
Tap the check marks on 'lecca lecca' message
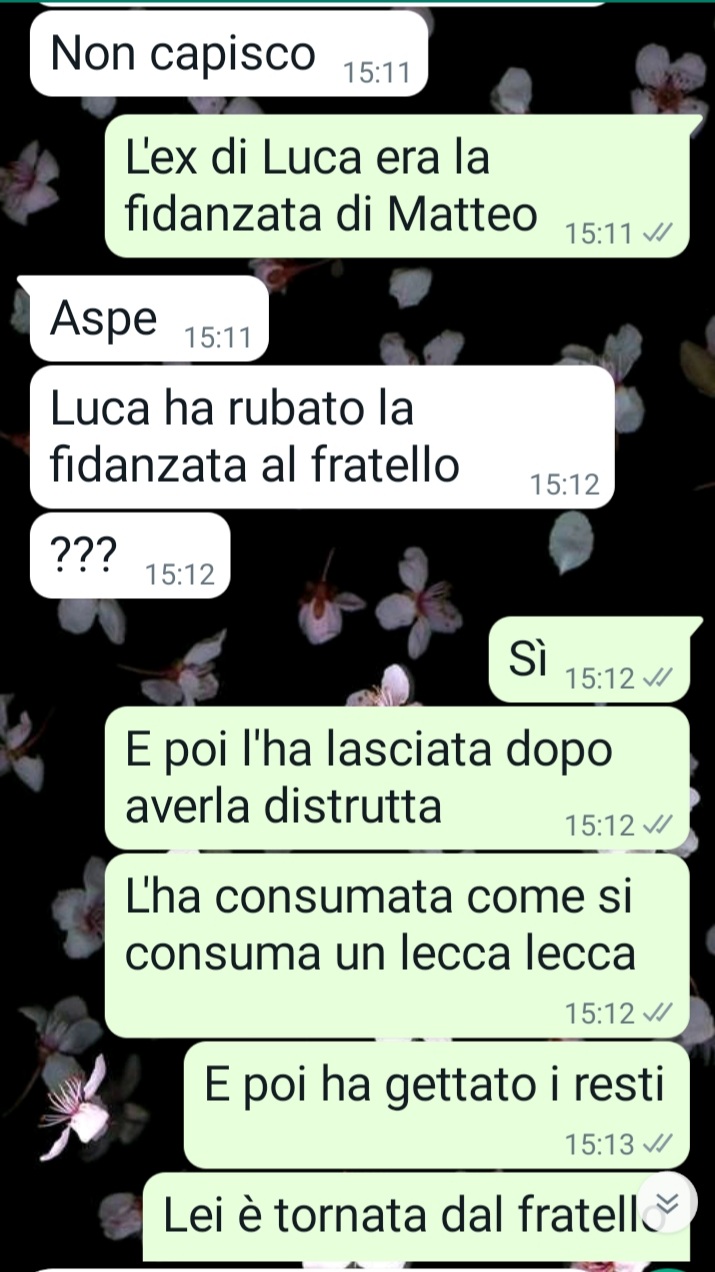coord(657,1013)
